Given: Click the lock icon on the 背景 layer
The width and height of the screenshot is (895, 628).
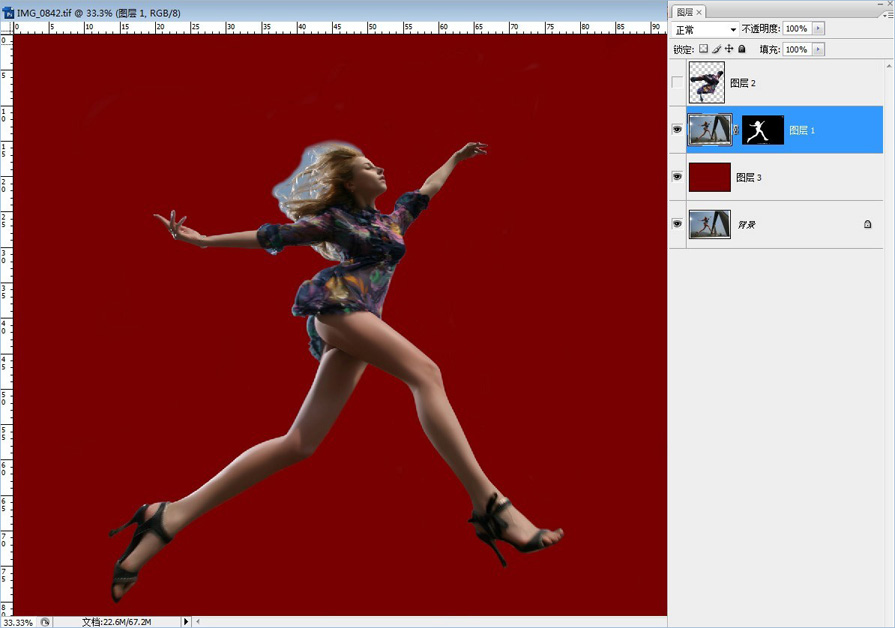Looking at the screenshot, I should click(867, 225).
